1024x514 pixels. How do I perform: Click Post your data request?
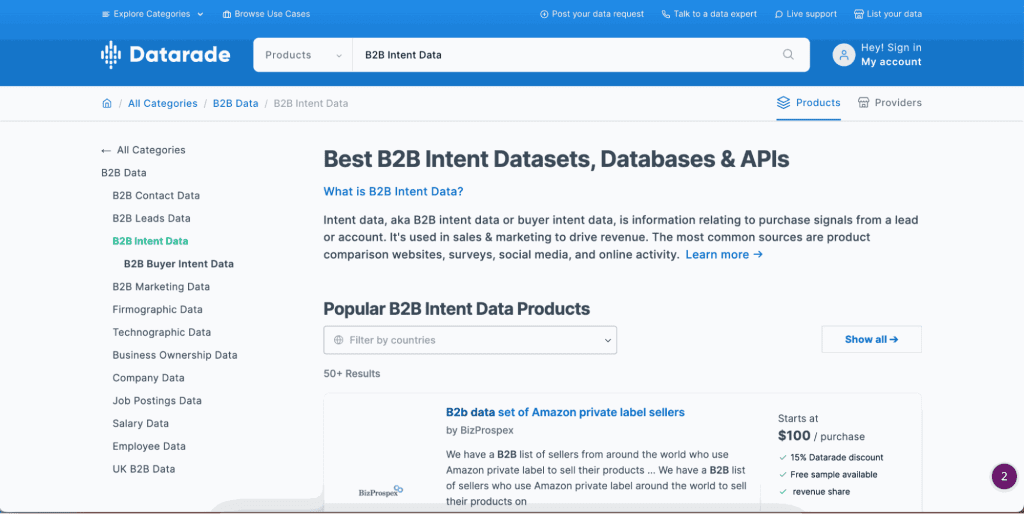coord(592,14)
